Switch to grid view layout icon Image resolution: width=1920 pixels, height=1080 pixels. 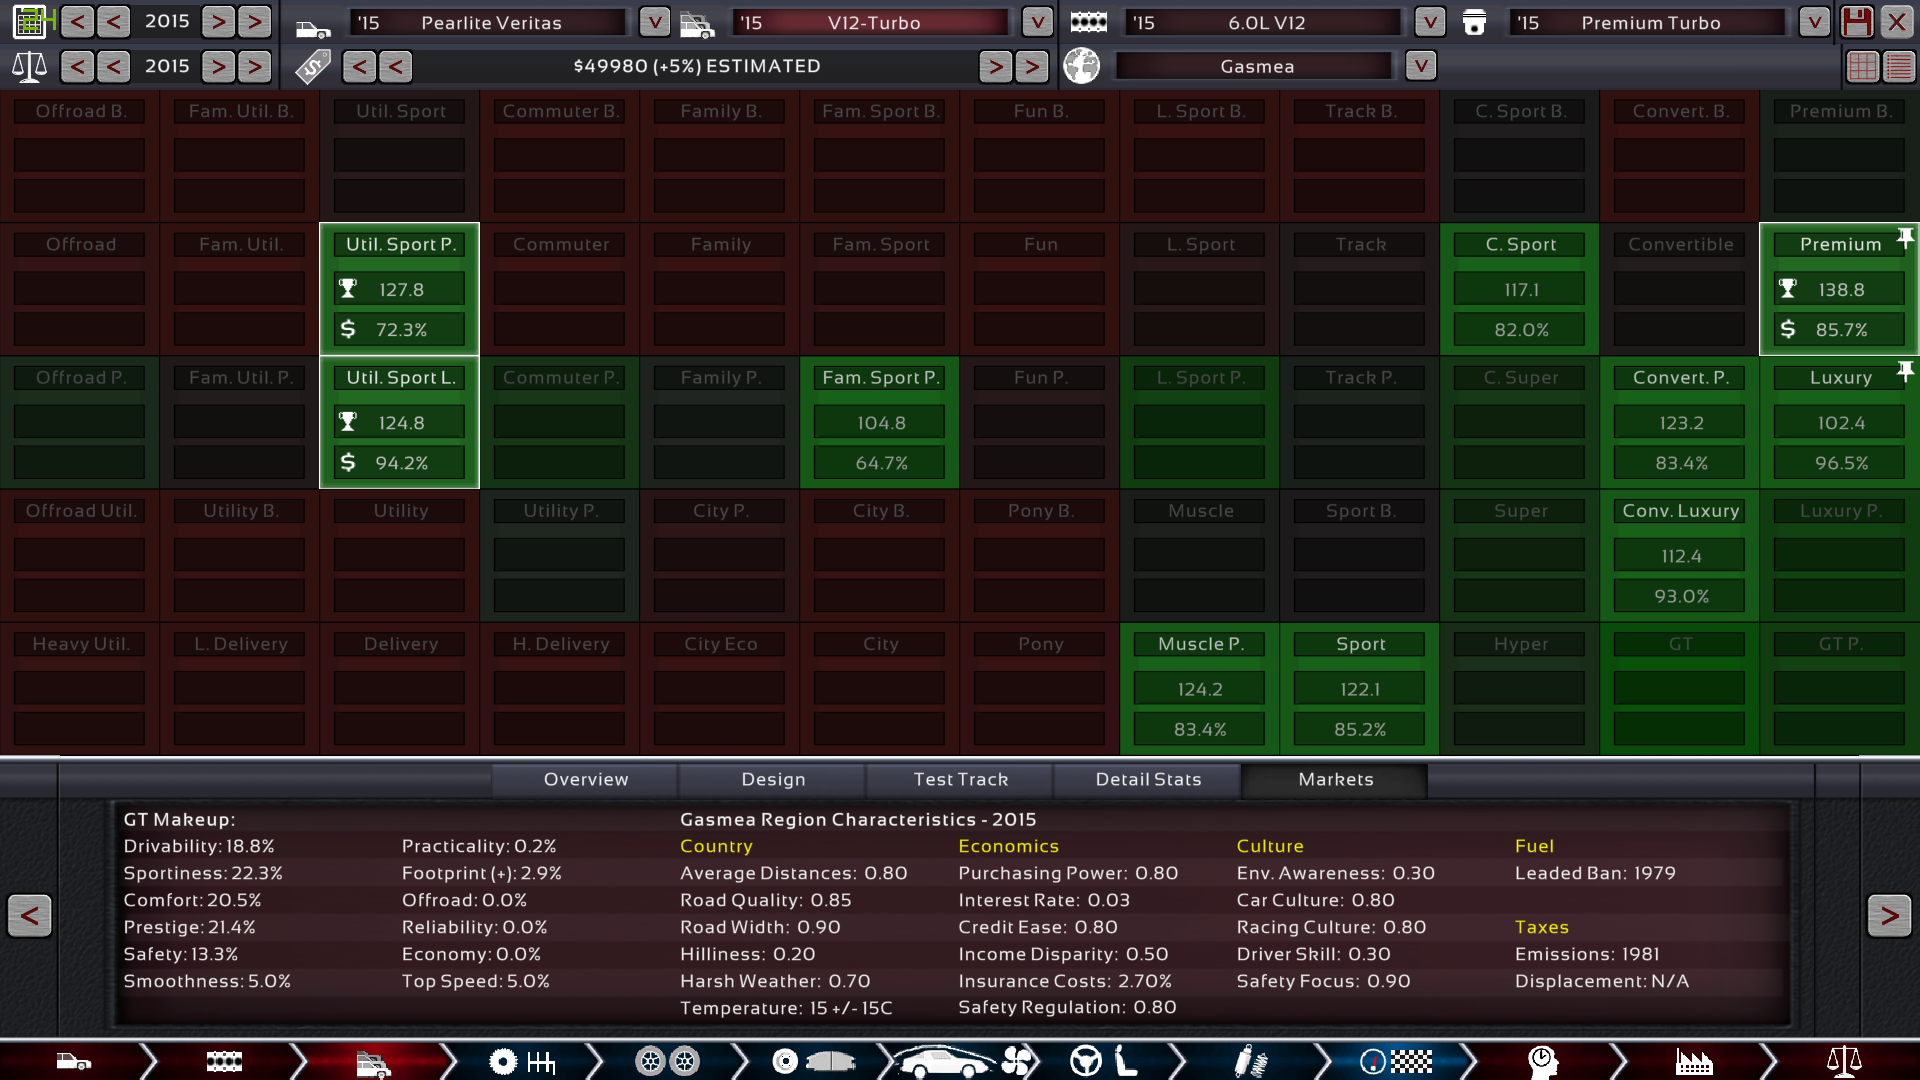tap(1862, 67)
